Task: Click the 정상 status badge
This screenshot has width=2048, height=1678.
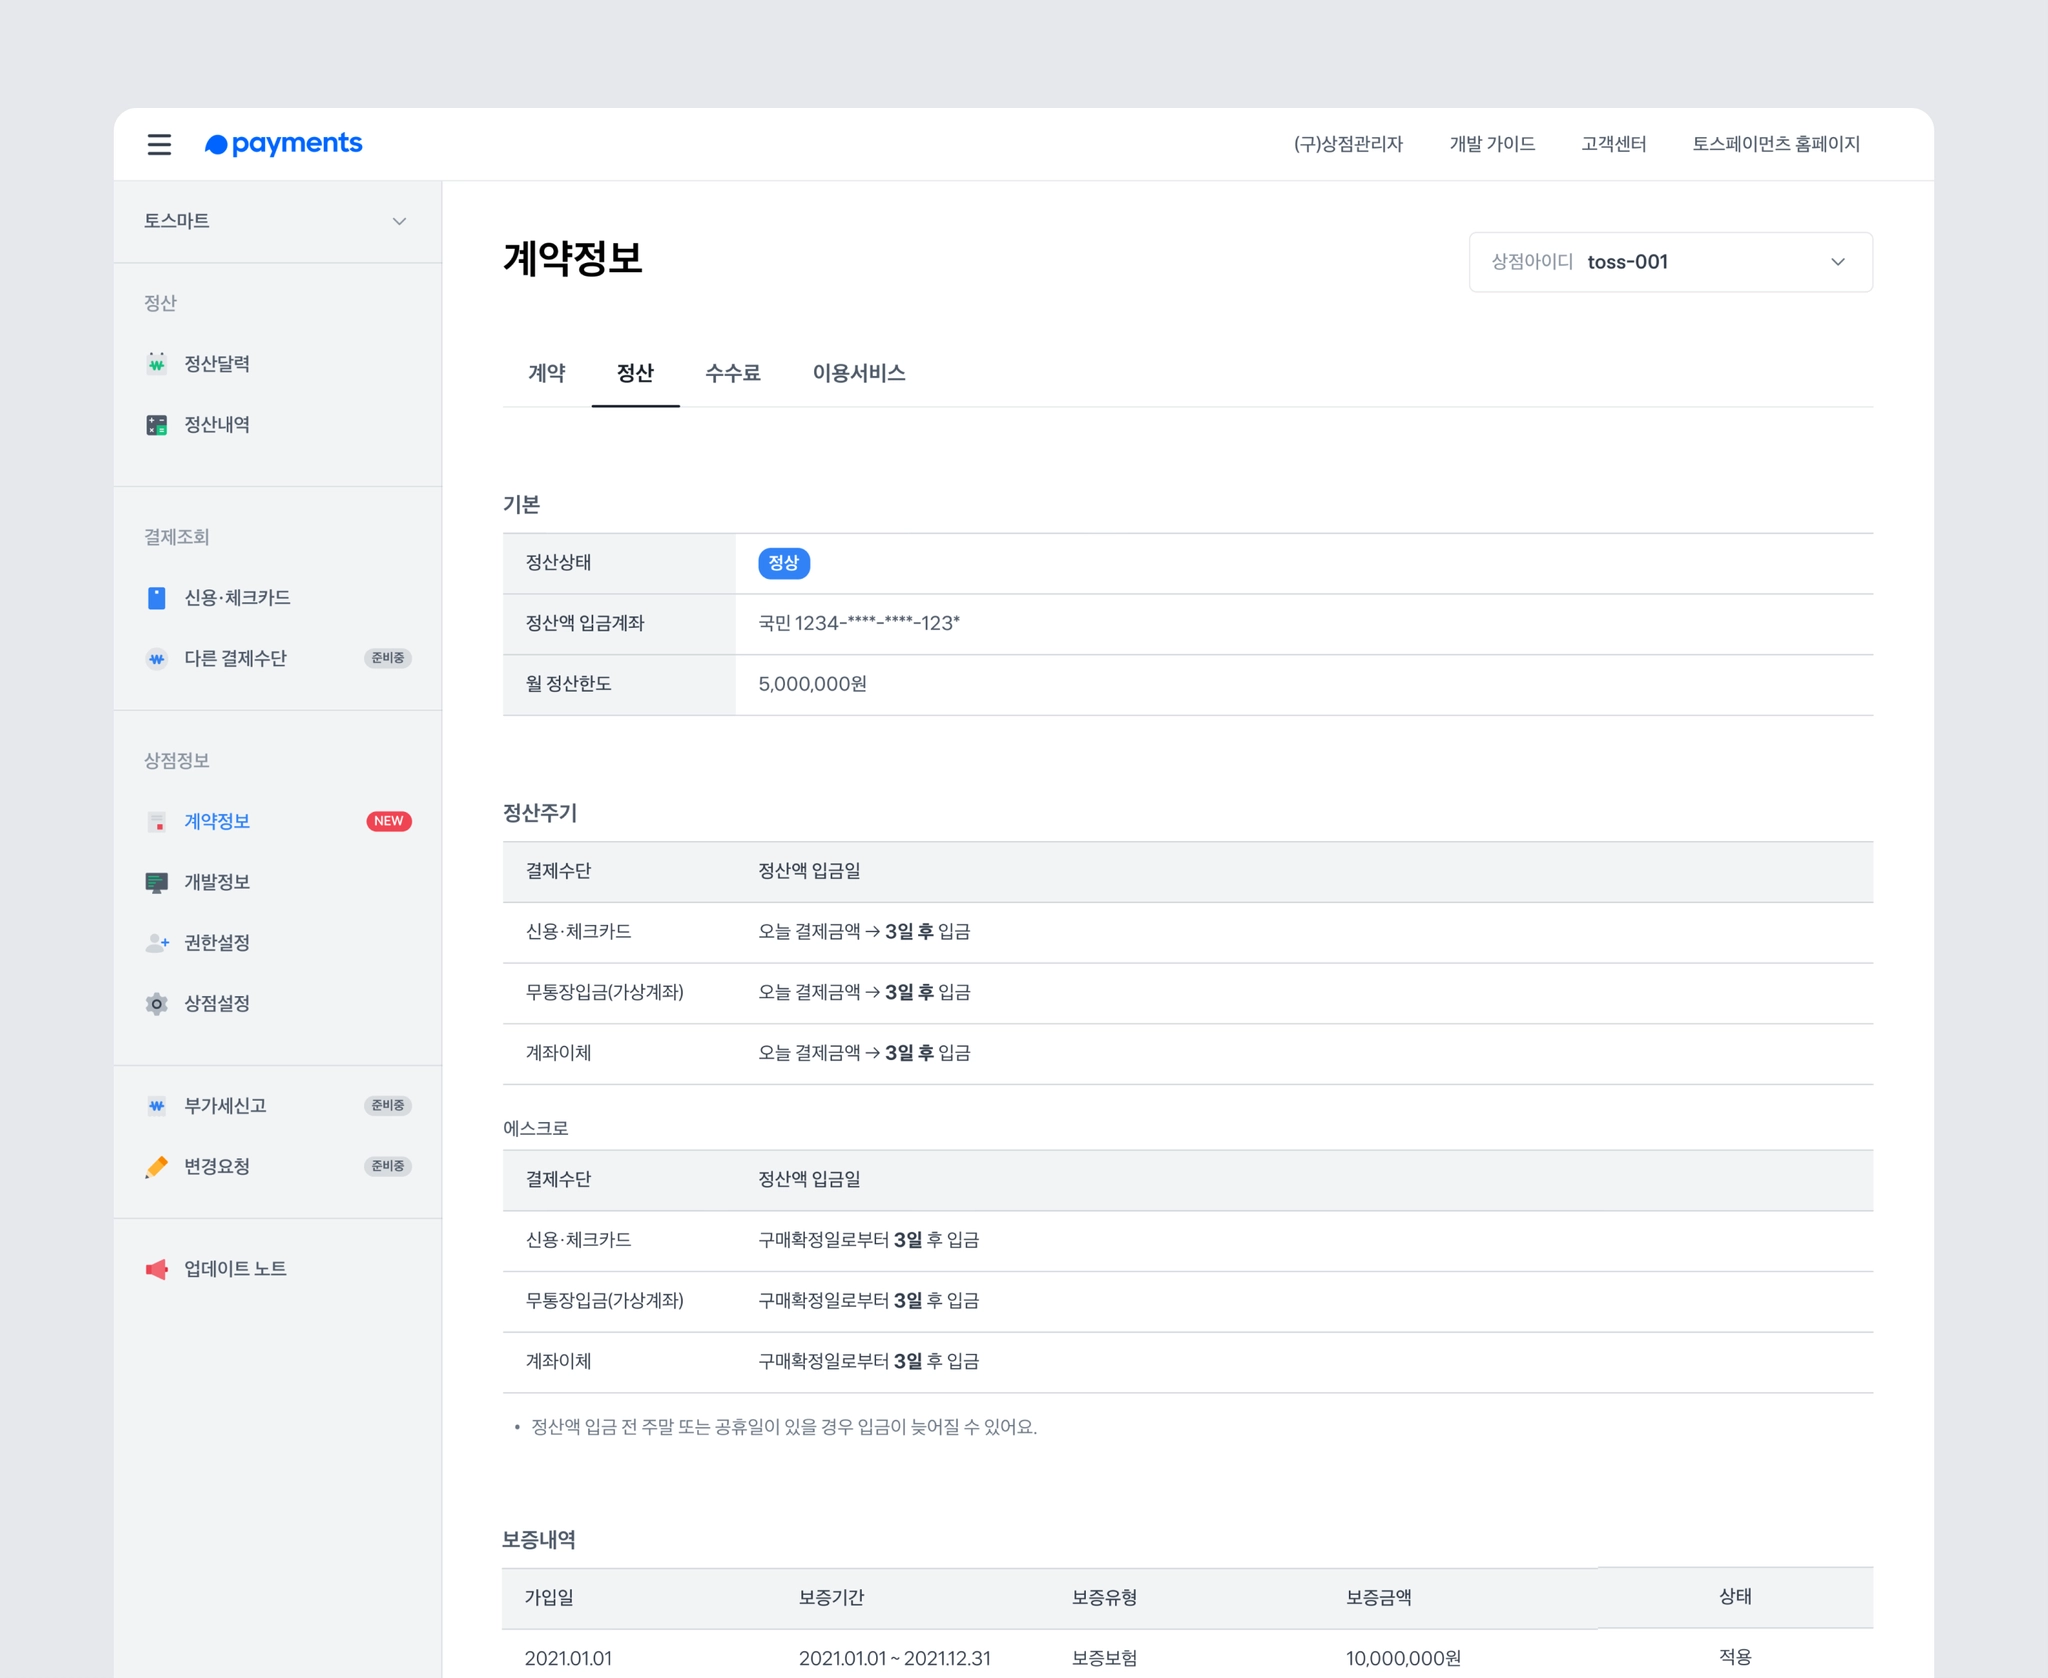Action: click(783, 563)
